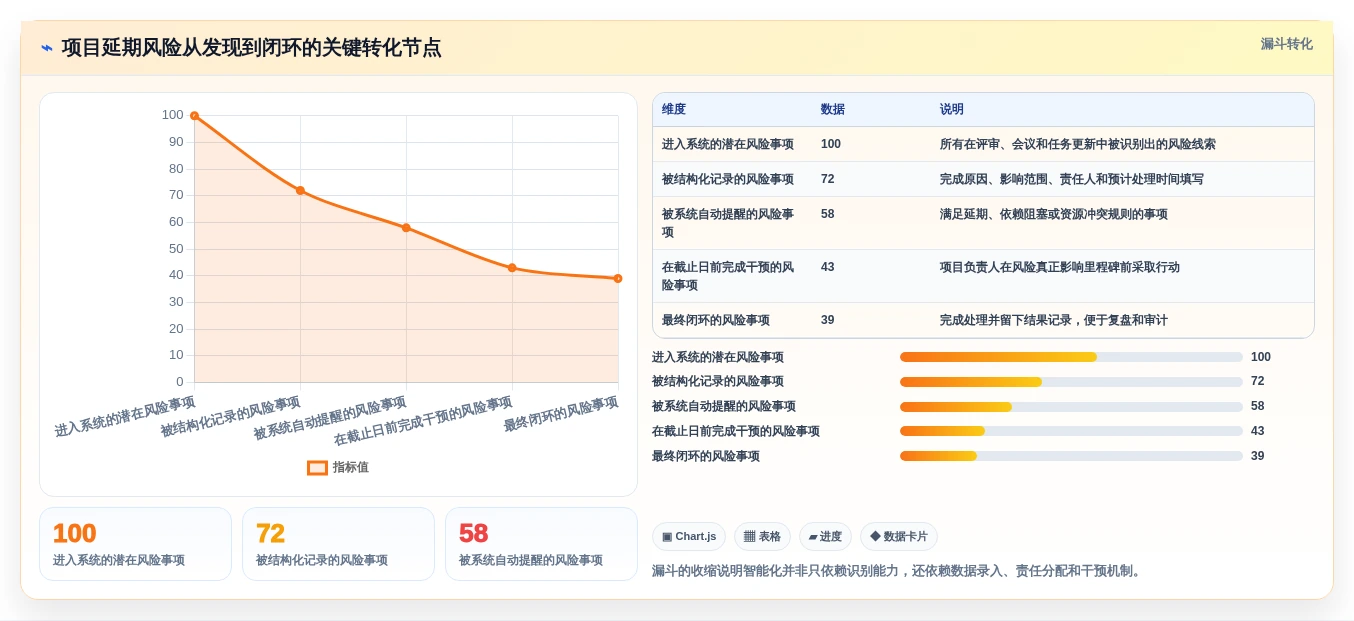The width and height of the screenshot is (1354, 621).
Task: Click table cell 在截止日前完成干预的风险事项
Action: pos(728,276)
